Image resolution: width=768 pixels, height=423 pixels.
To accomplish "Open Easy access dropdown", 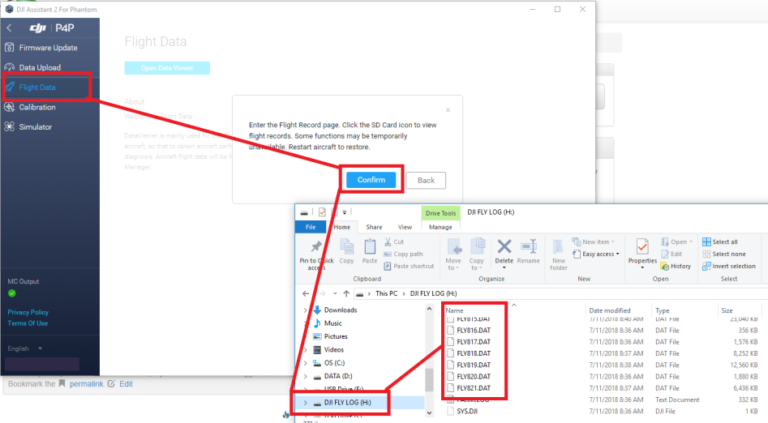I will [596, 254].
